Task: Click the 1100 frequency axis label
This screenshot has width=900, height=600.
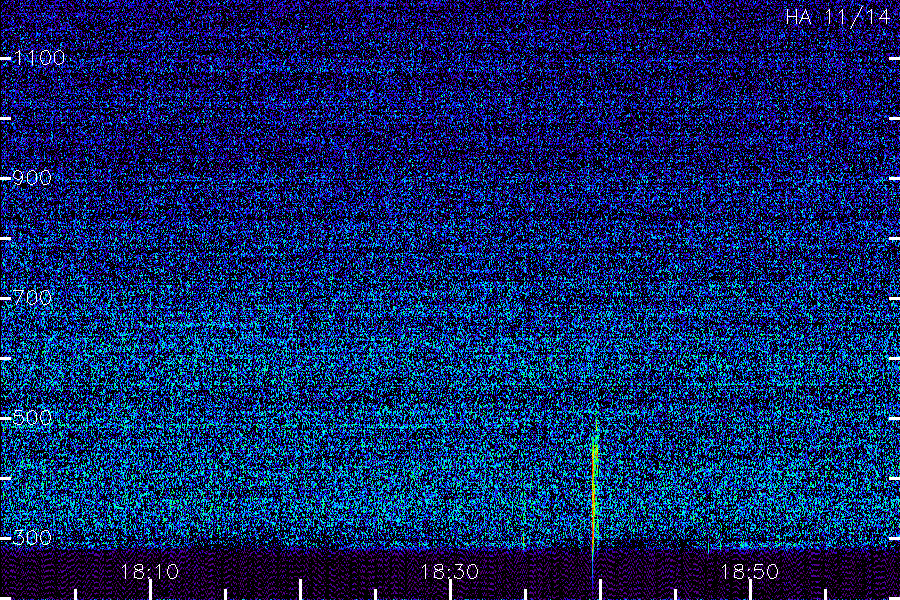Action: 39,58
